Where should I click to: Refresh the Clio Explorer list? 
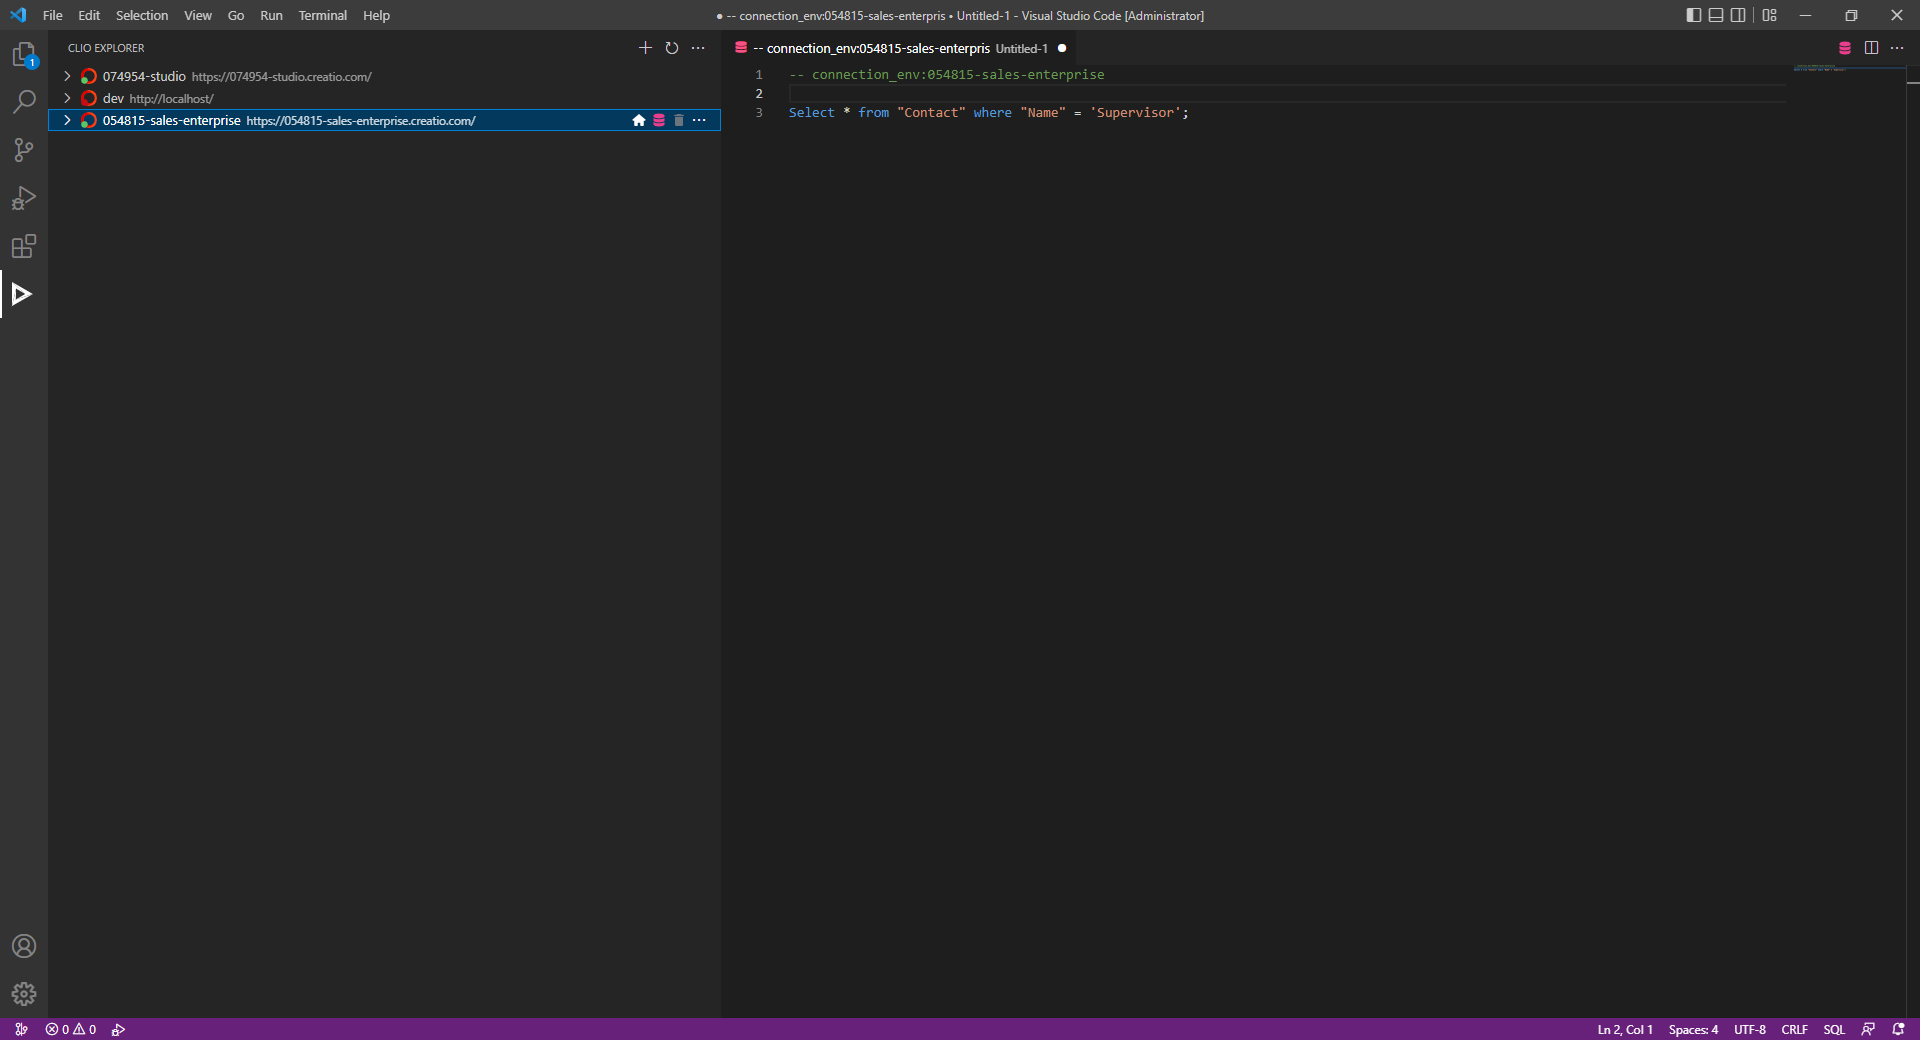click(x=672, y=48)
